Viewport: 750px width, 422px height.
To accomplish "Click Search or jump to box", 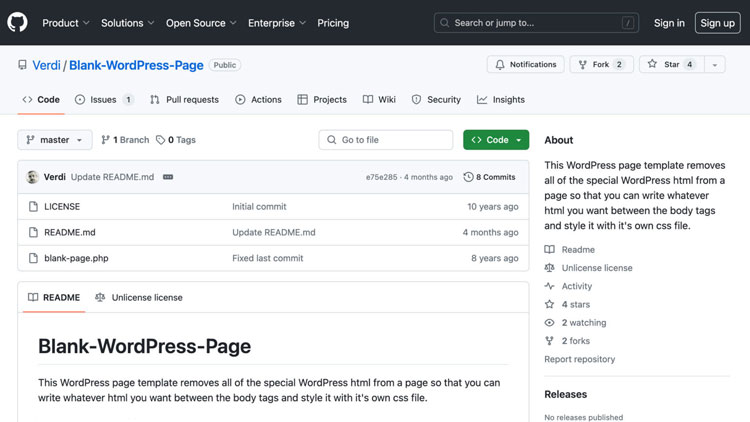I will click(x=537, y=23).
